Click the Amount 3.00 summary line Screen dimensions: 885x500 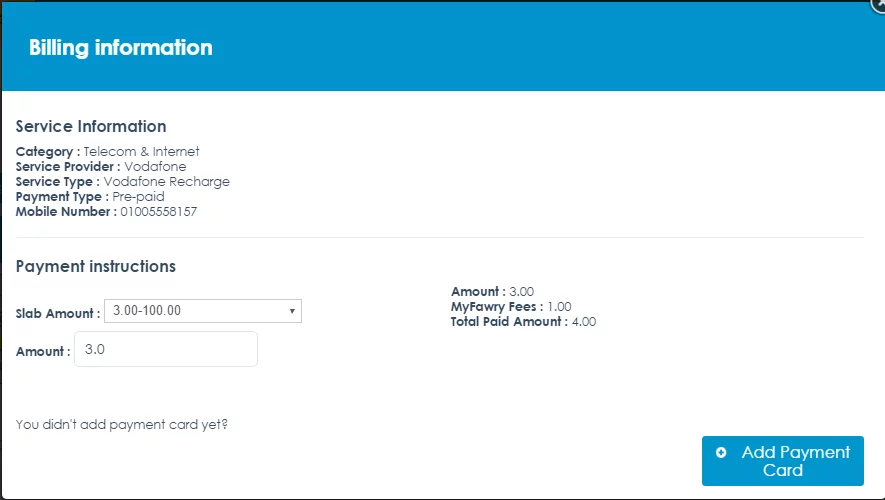point(493,292)
